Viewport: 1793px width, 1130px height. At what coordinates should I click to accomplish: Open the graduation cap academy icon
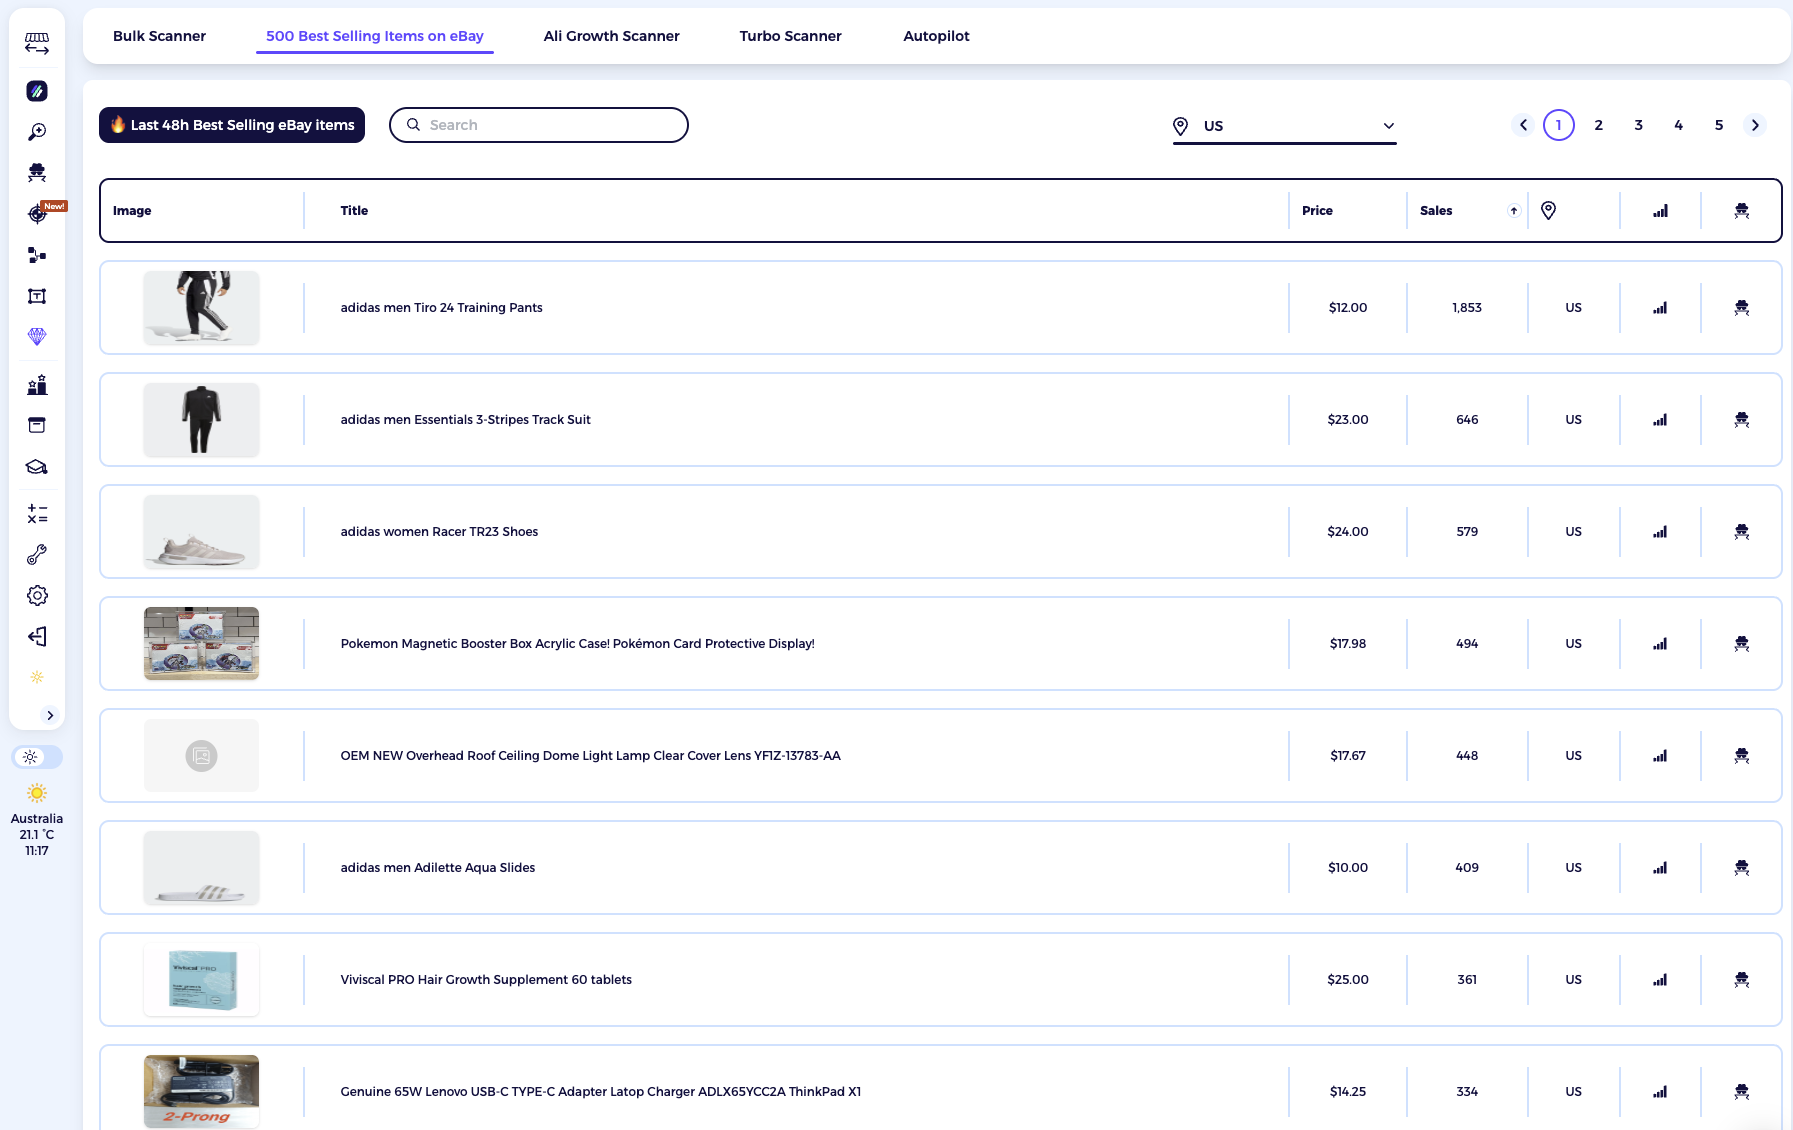37,467
